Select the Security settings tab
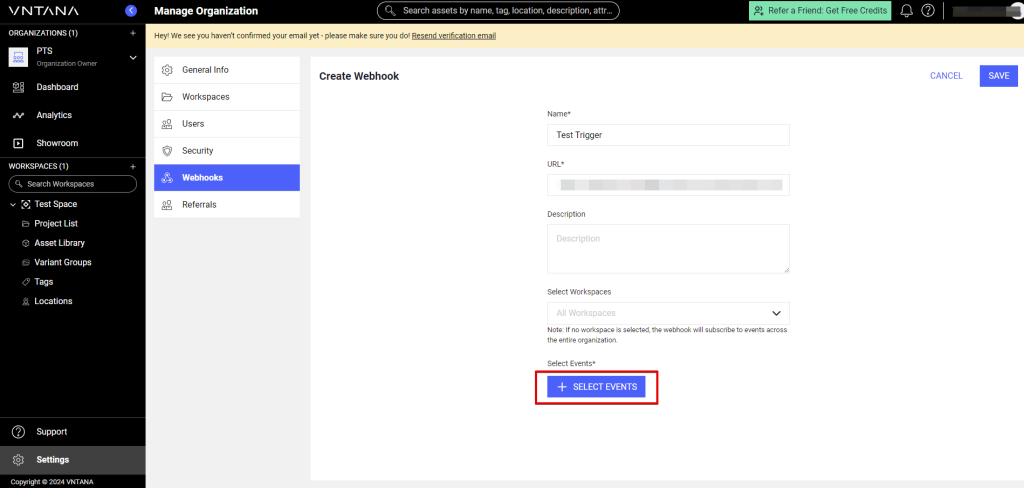This screenshot has height=488, width=1024. coord(197,151)
